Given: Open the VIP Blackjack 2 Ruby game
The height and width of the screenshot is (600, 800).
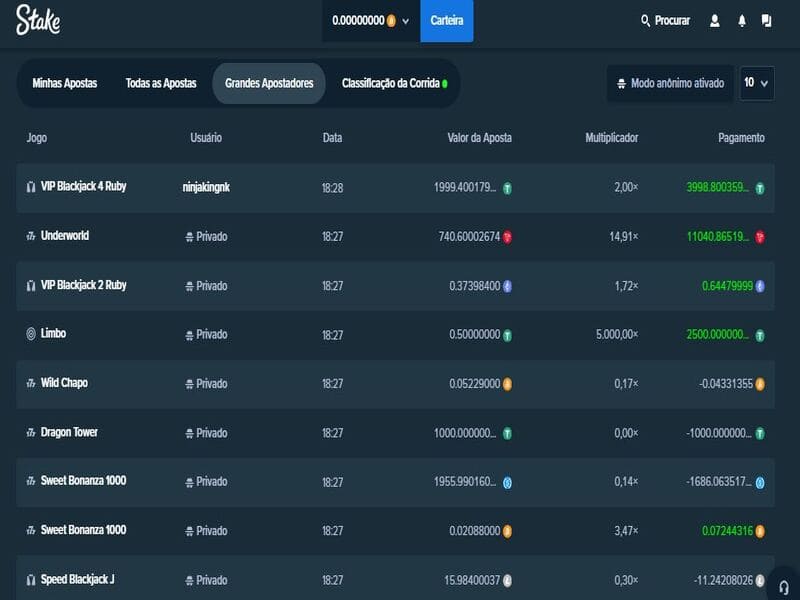Looking at the screenshot, I should (x=84, y=285).
